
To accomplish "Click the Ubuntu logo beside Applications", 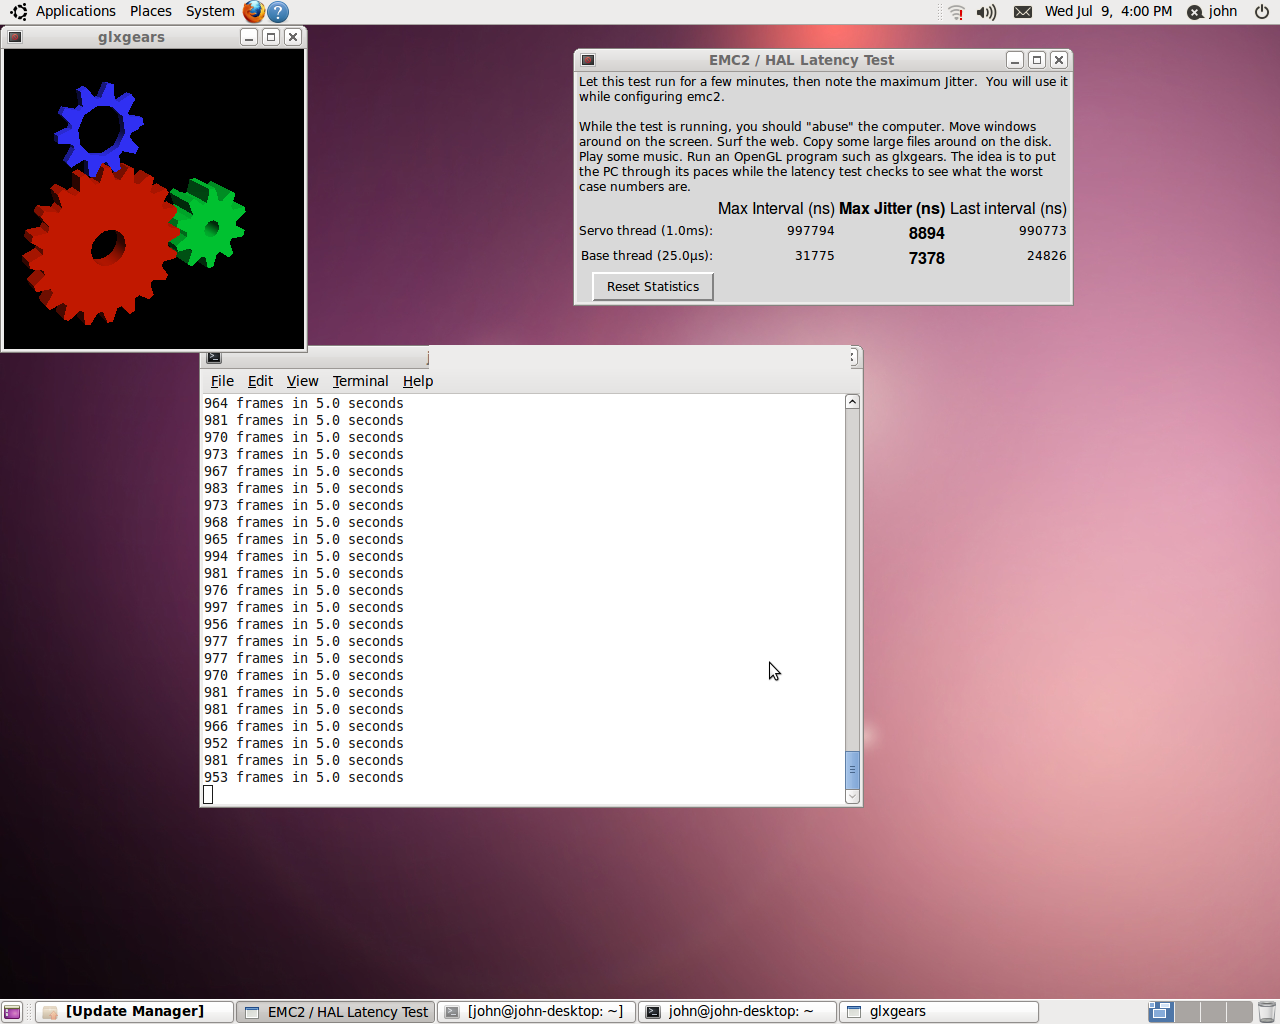I will 18,12.
